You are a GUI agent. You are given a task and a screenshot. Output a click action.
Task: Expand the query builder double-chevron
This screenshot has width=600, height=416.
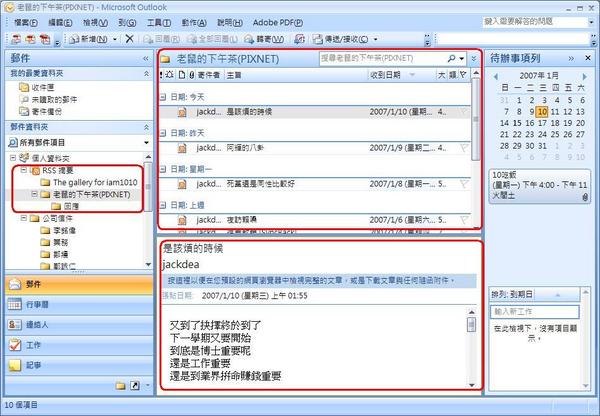pyautogui.click(x=474, y=59)
